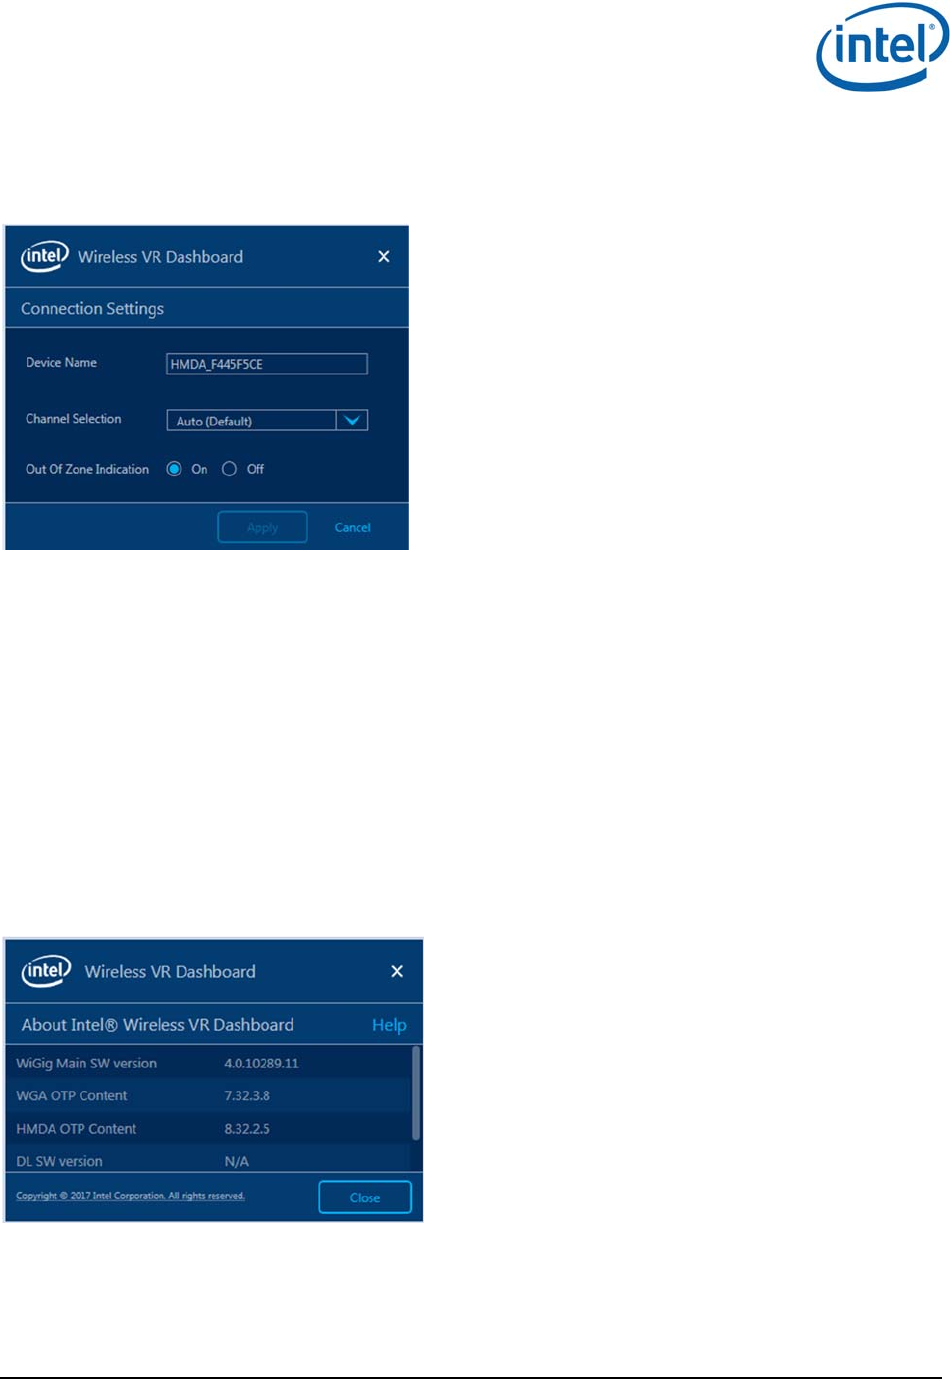Click the N/A value for DL SW

tap(236, 1161)
